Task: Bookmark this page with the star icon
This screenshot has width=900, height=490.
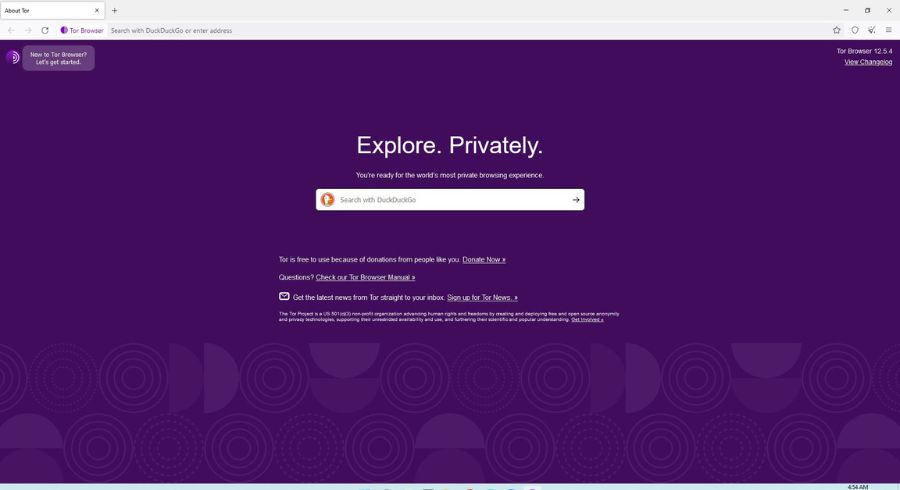Action: pyautogui.click(x=837, y=30)
